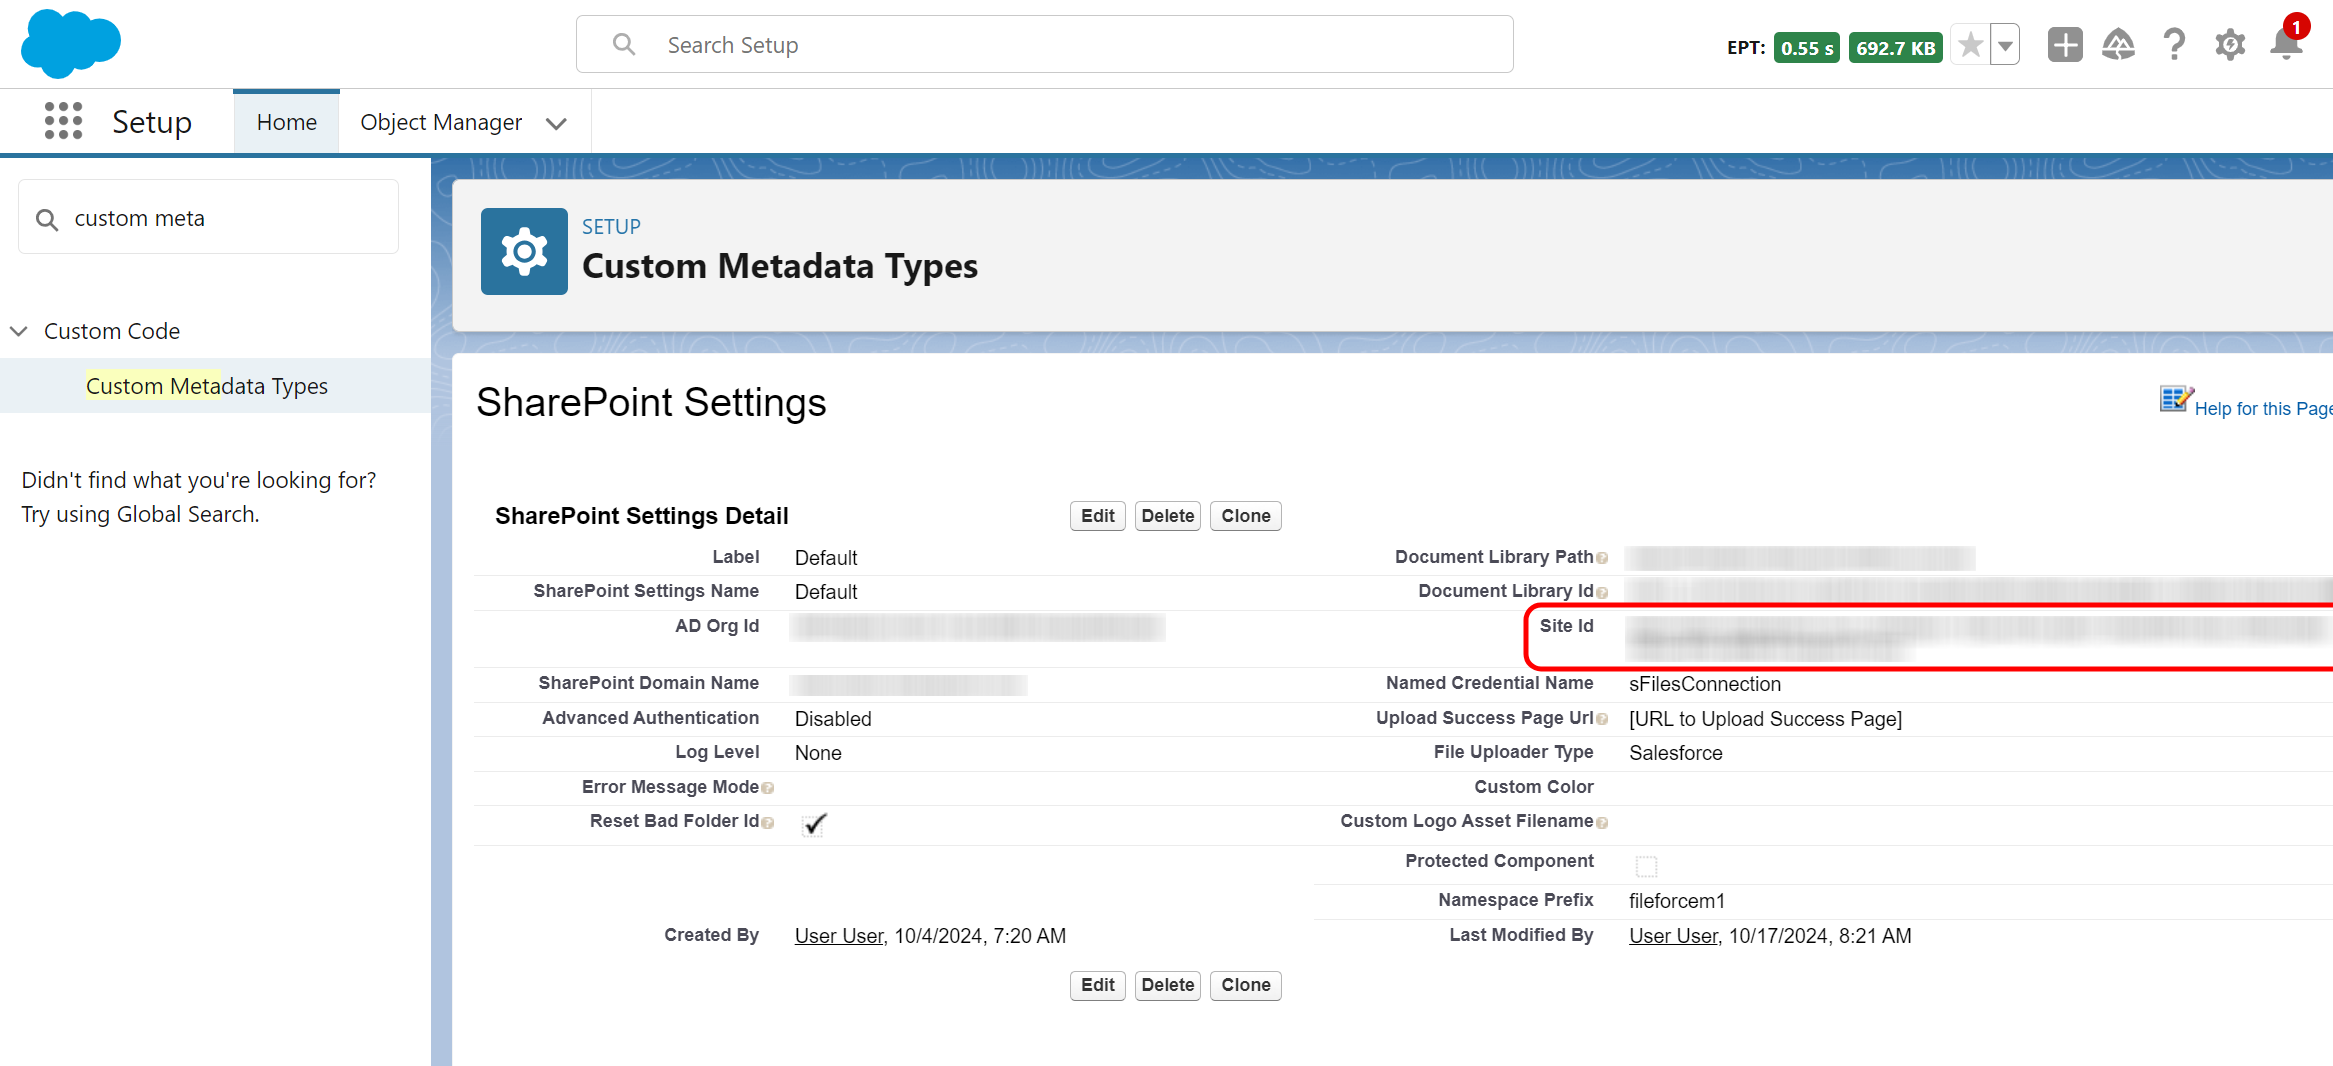Expand the Object Manager dropdown chevron
2333x1066 pixels.
[x=557, y=124]
